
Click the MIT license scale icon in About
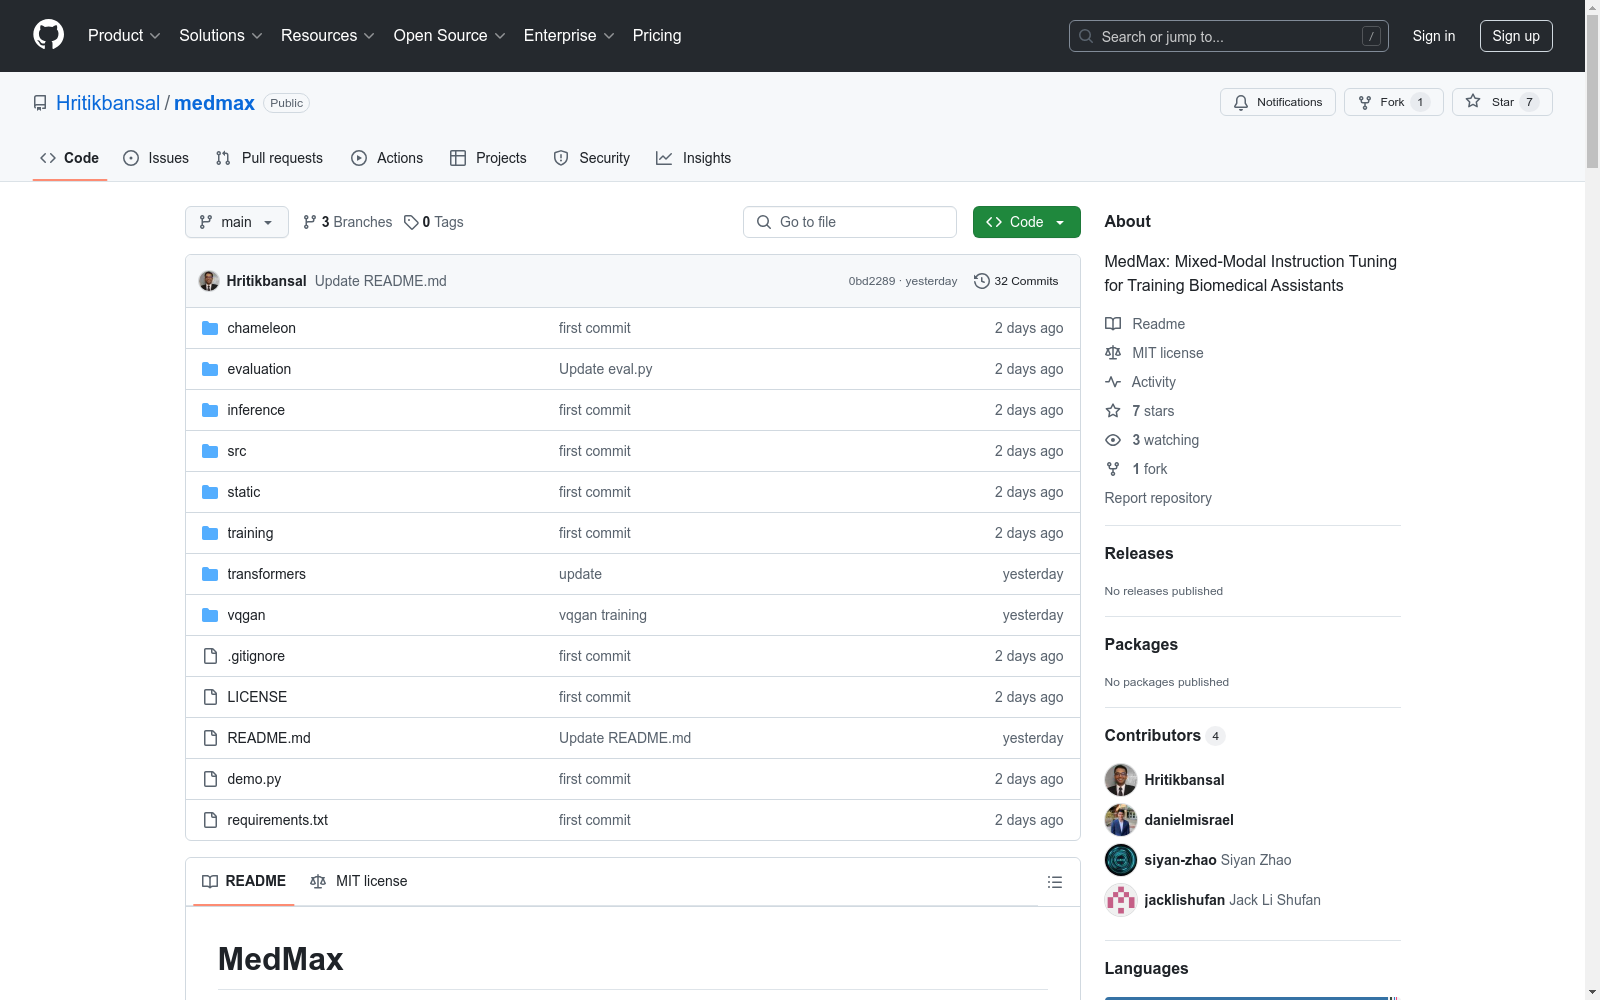pos(1113,353)
